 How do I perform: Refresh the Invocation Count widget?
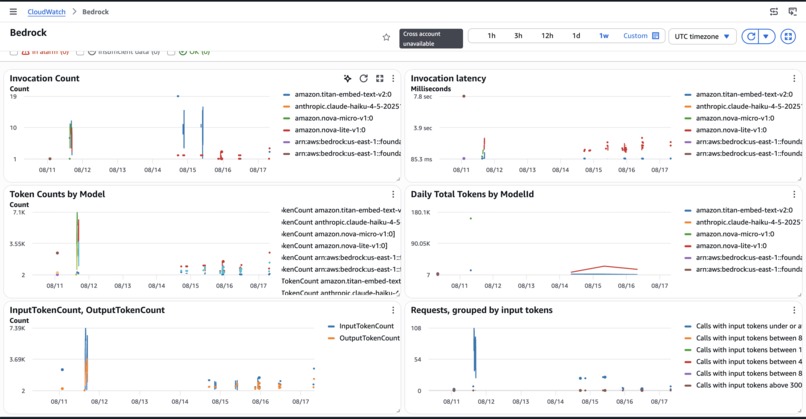click(x=364, y=78)
